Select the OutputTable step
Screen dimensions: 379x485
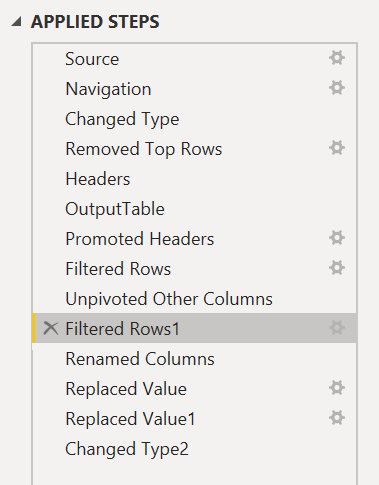click(x=194, y=209)
